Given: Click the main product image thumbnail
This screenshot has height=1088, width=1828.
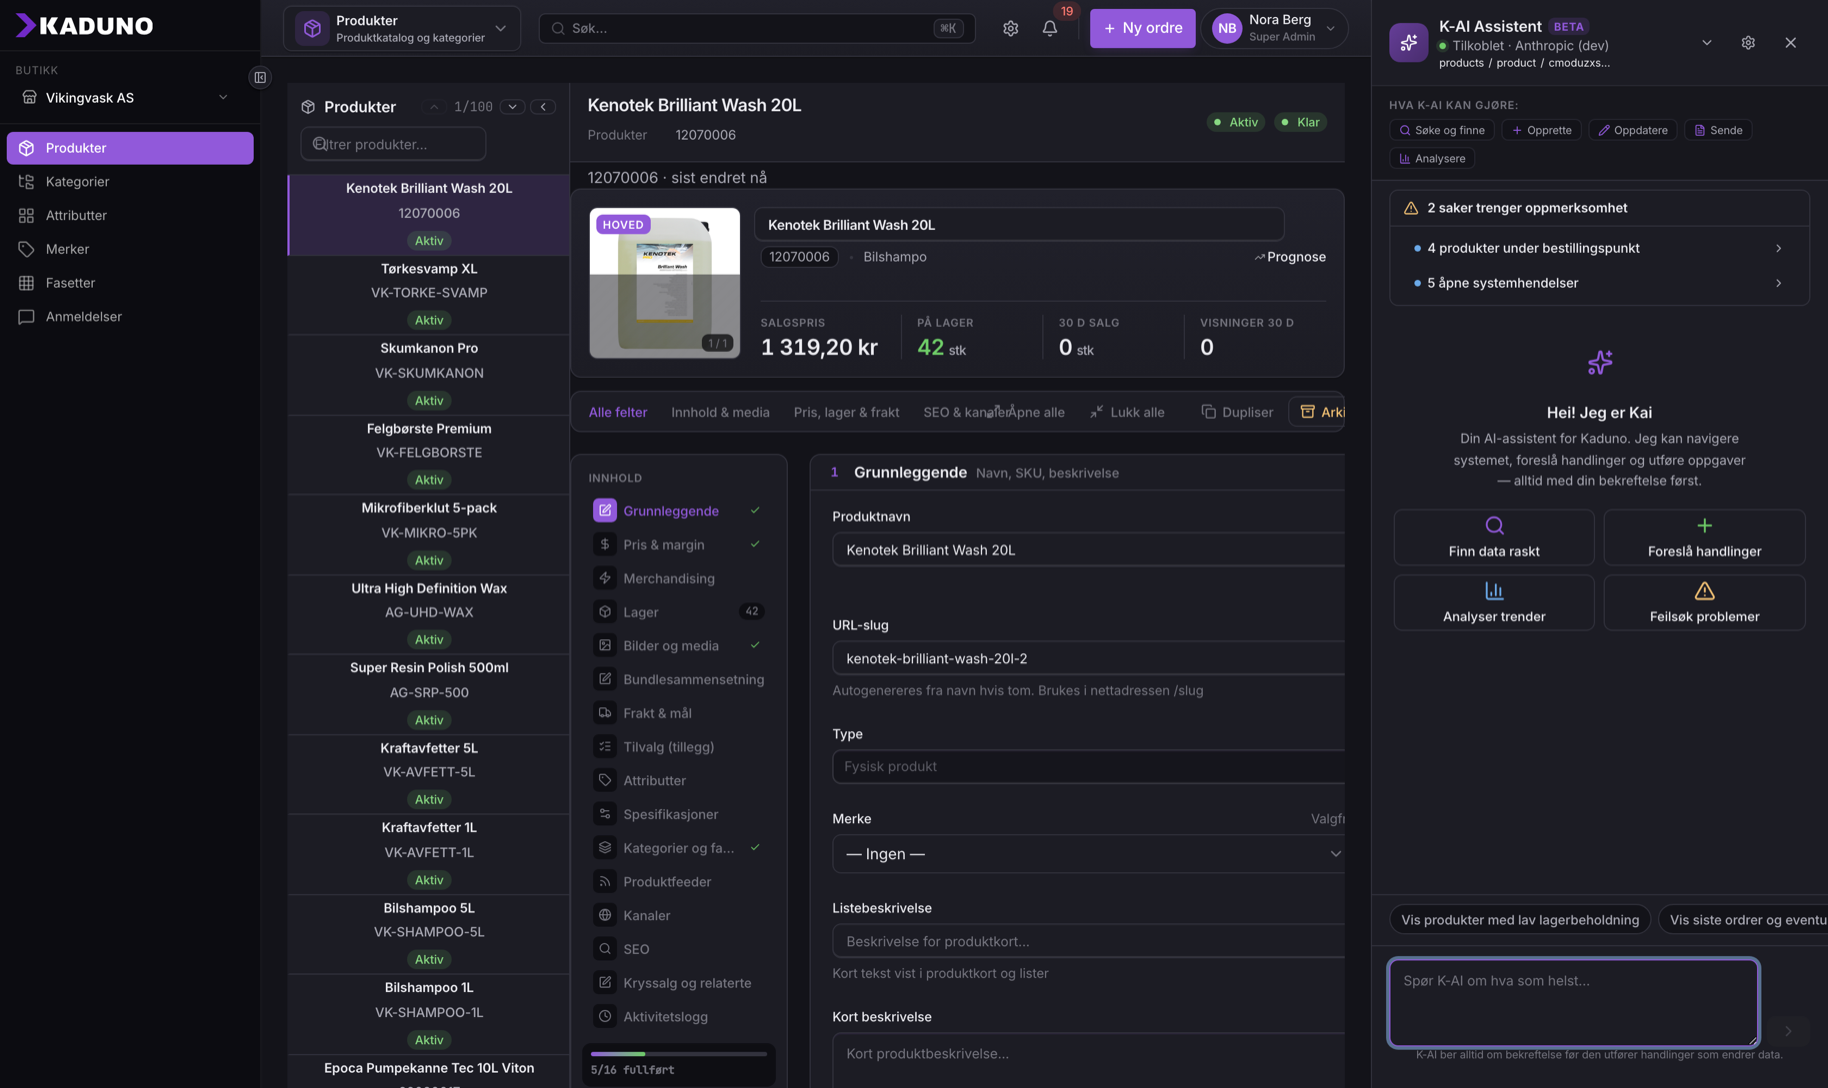Looking at the screenshot, I should click(664, 283).
